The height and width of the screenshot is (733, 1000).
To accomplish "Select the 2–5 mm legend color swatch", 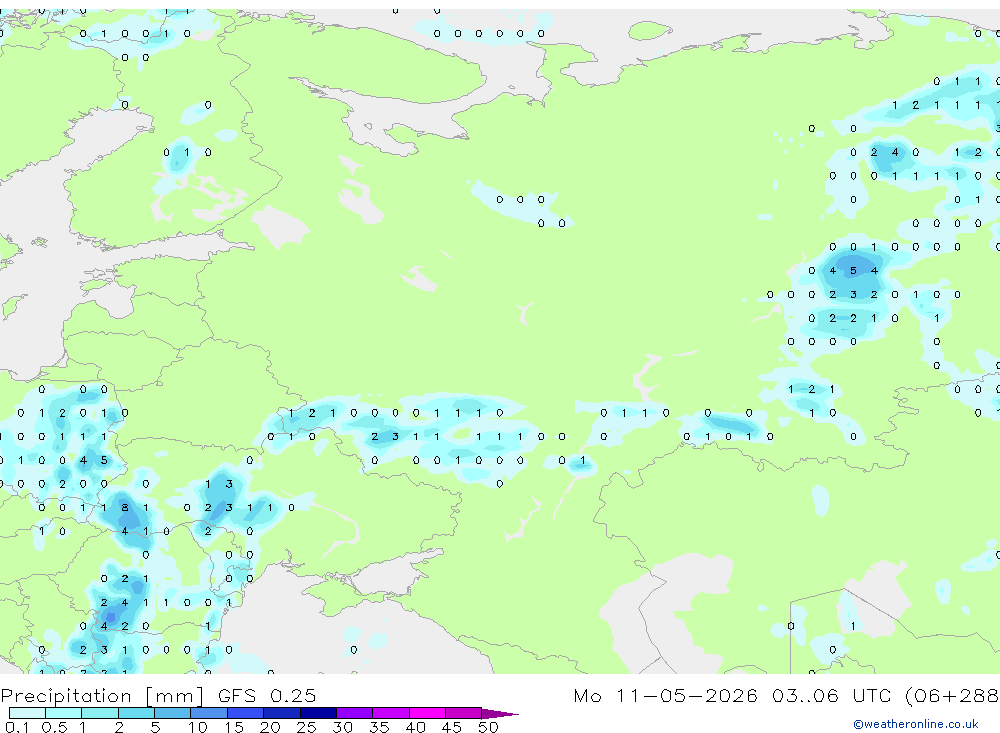I will (x=136, y=713).
